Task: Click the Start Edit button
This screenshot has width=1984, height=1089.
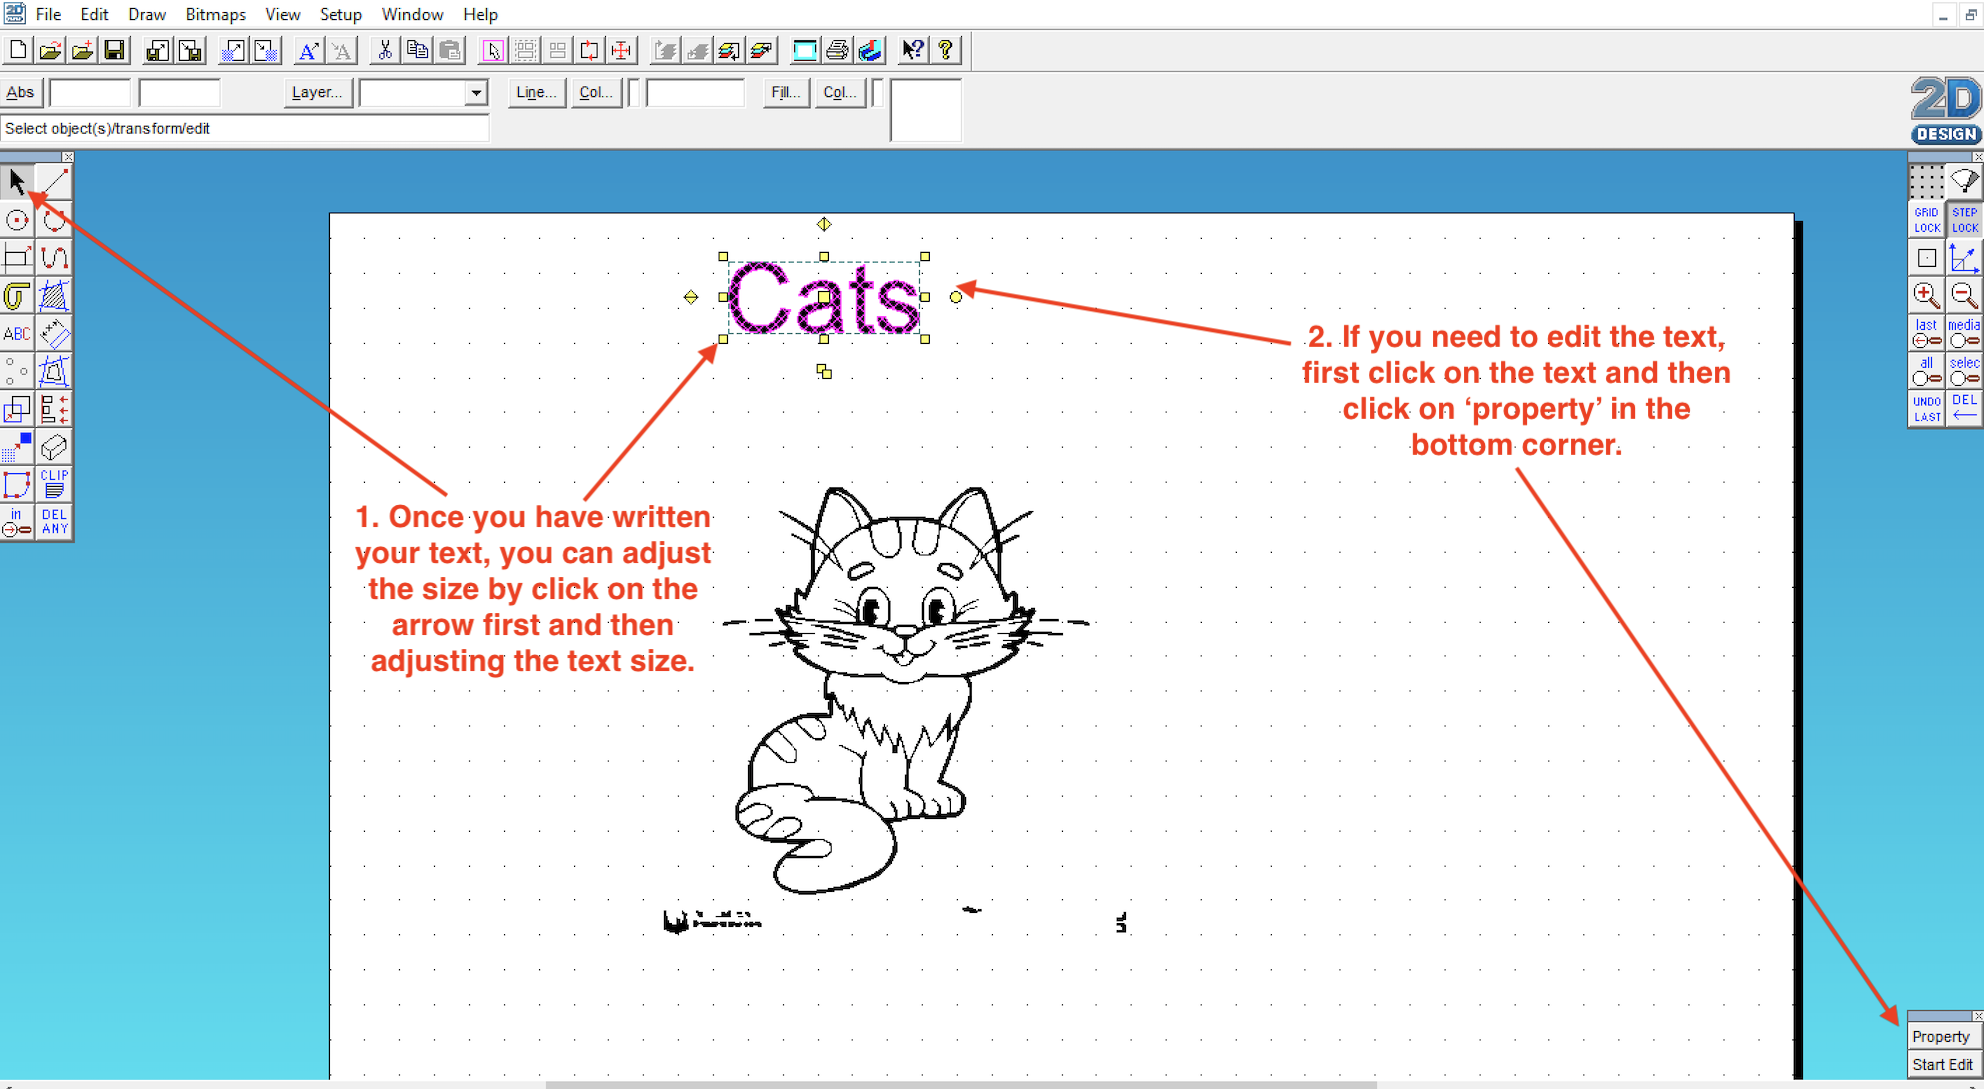Action: click(x=1942, y=1065)
